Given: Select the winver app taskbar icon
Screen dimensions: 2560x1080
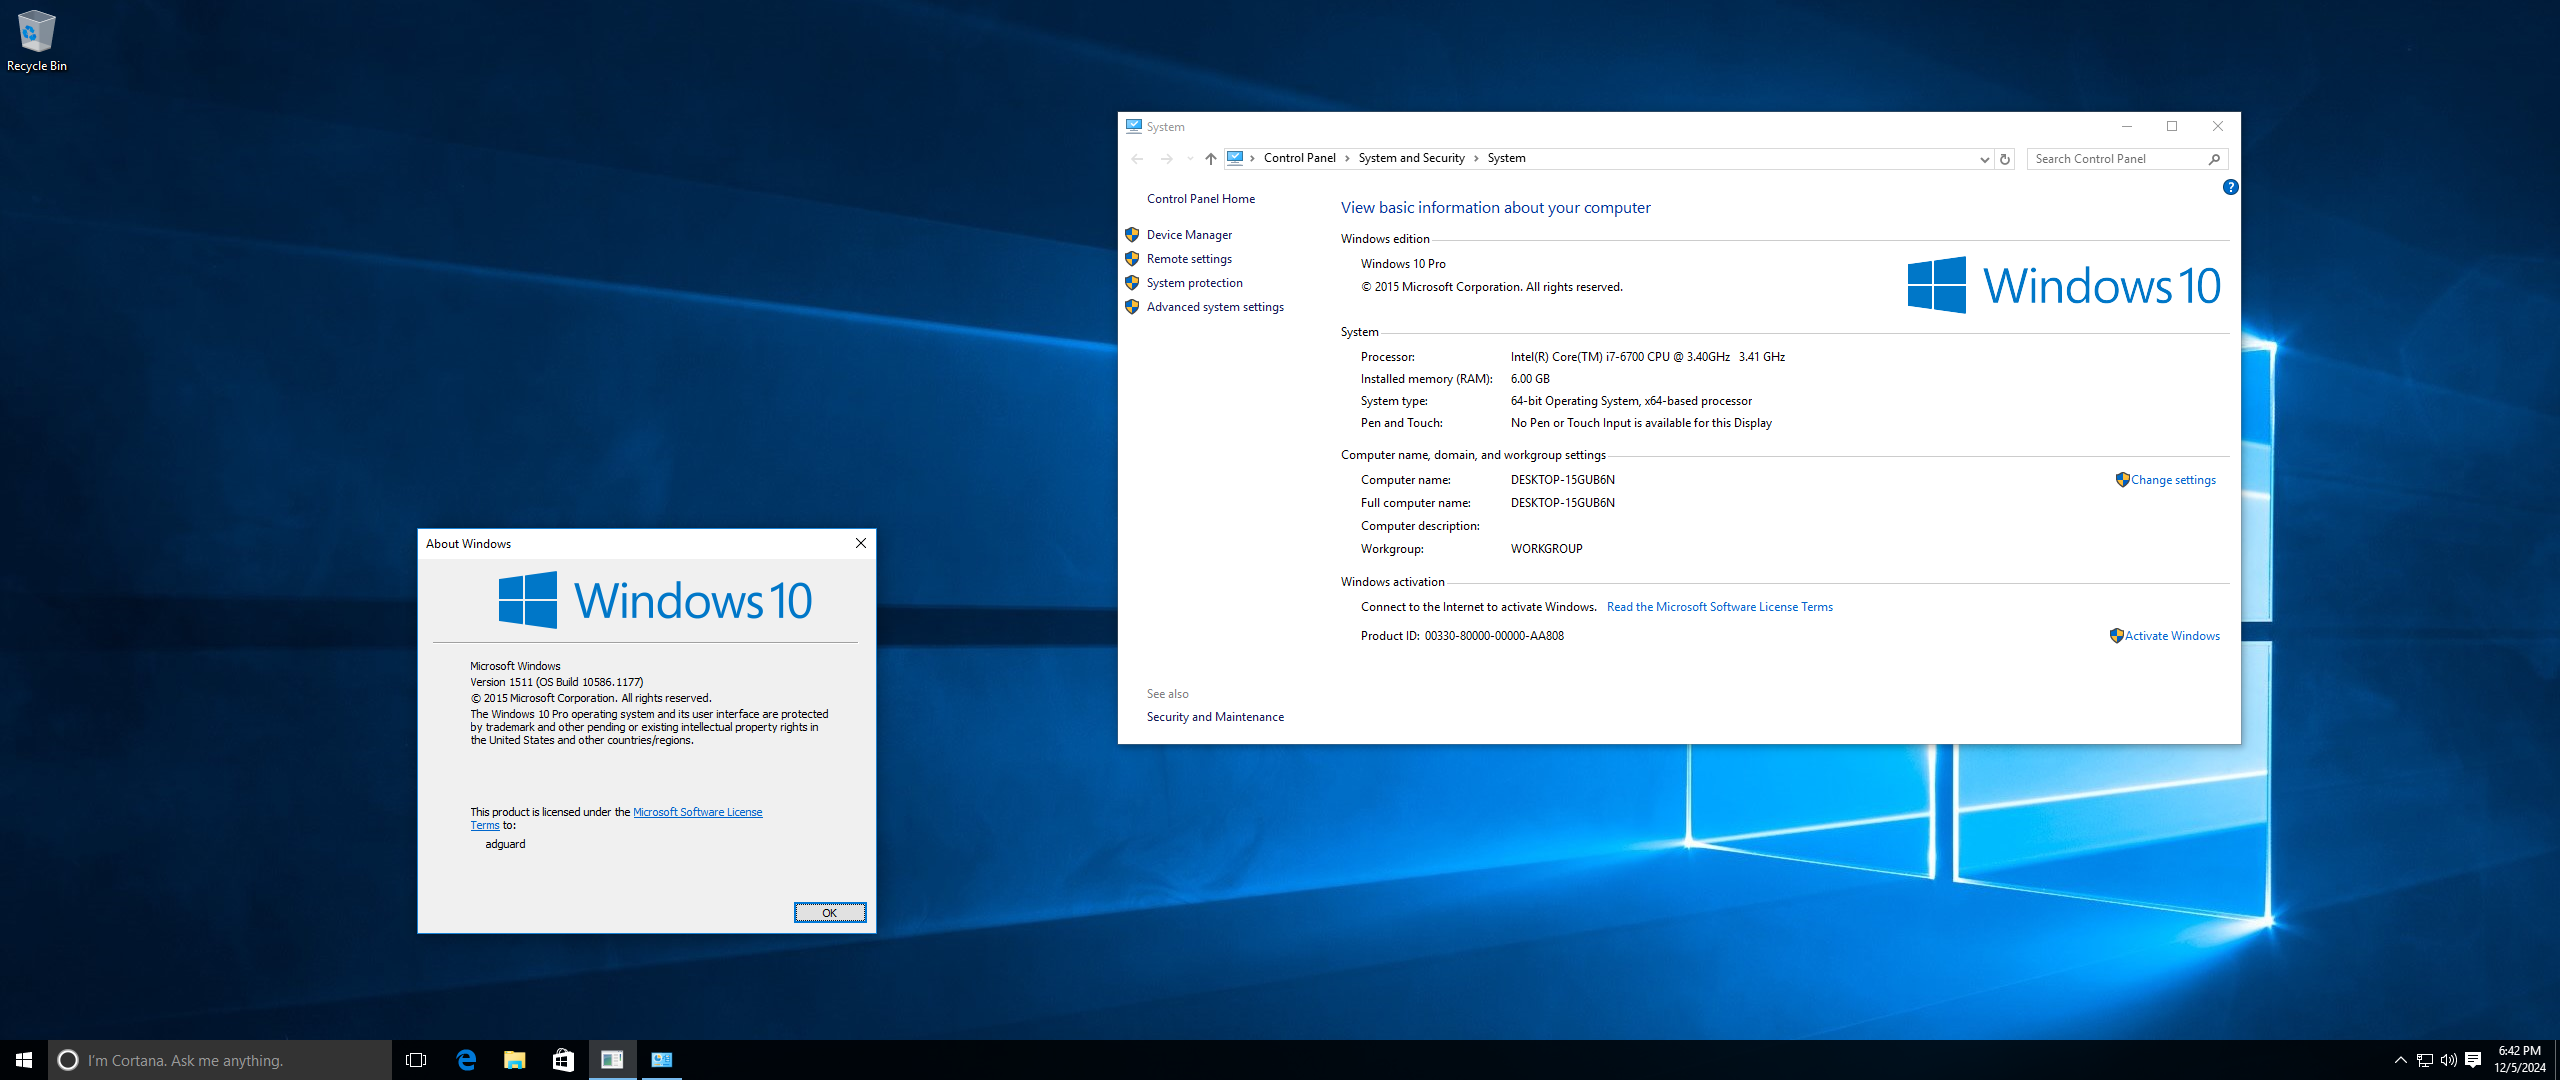Looking at the screenshot, I should (x=612, y=1060).
